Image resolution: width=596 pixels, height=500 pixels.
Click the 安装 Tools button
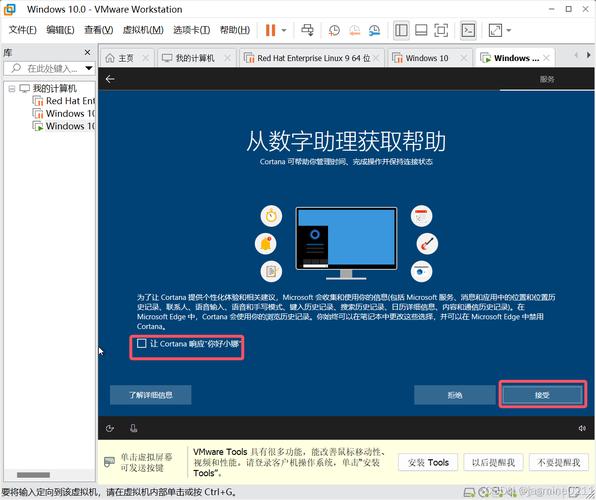point(428,462)
